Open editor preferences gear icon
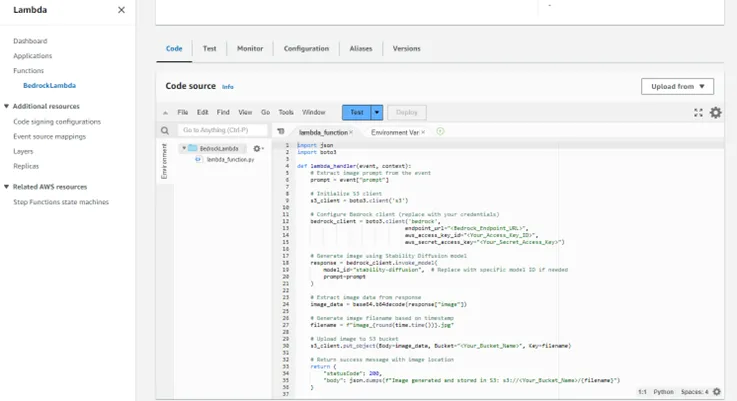737x401 pixels. click(x=715, y=113)
